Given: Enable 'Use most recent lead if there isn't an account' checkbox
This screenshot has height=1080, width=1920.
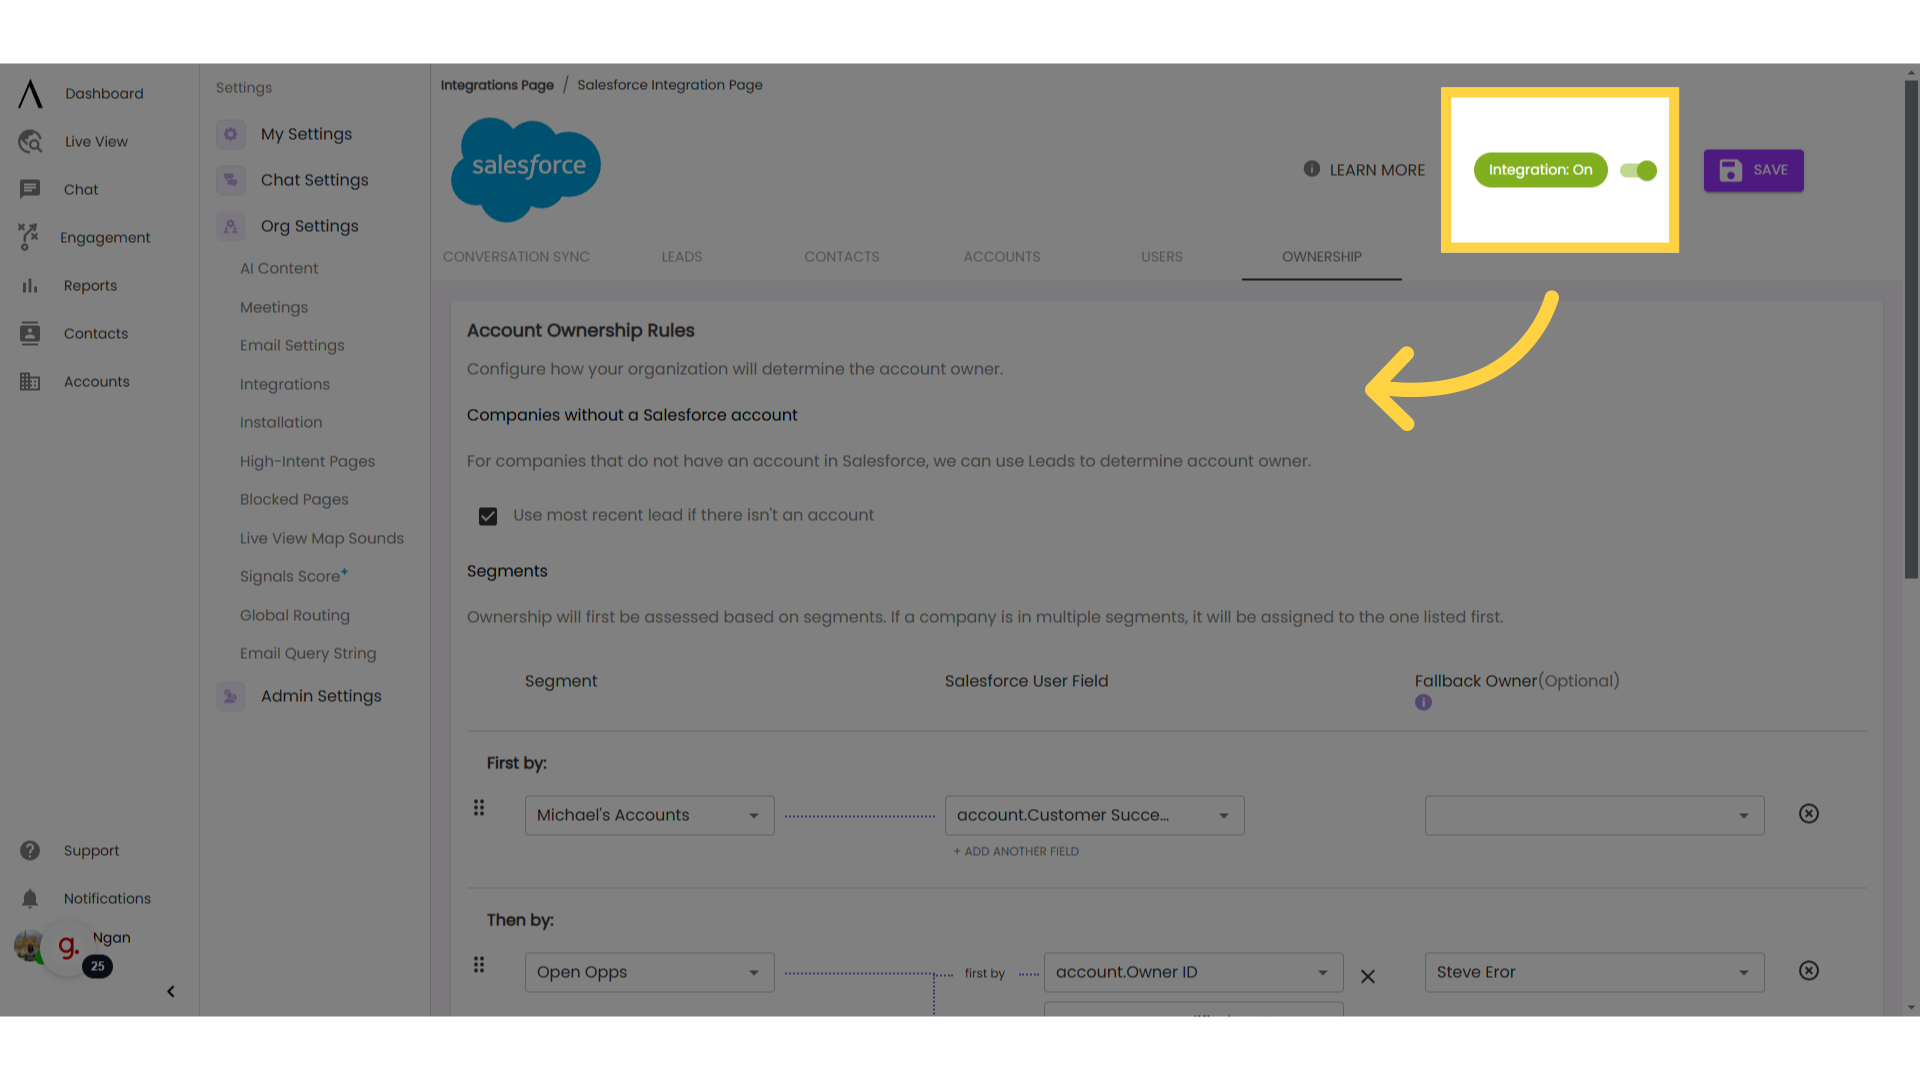Looking at the screenshot, I should point(488,516).
